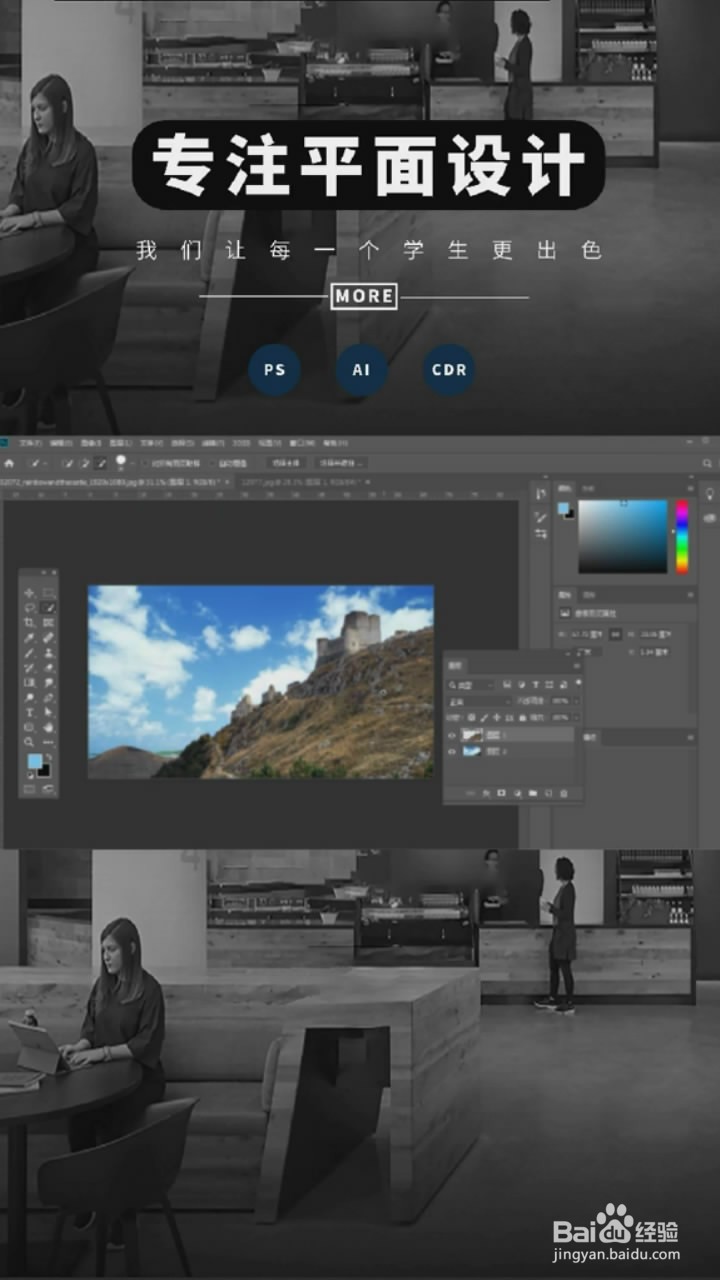Select the Dodge tool
Screen dimensions: 720x1280
point(29,698)
